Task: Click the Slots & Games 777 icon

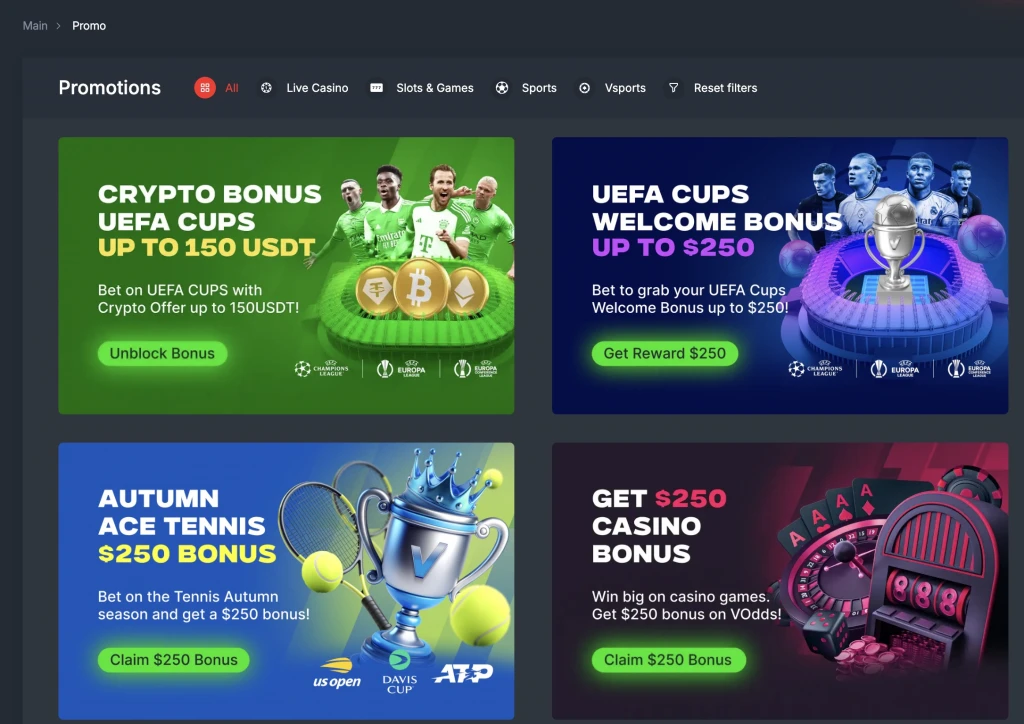Action: [376, 87]
